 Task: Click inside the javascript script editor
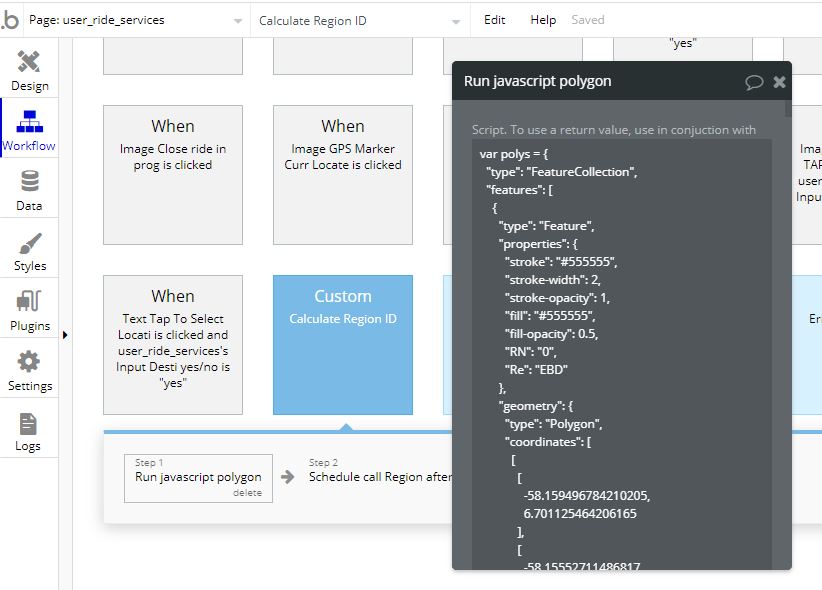click(620, 350)
